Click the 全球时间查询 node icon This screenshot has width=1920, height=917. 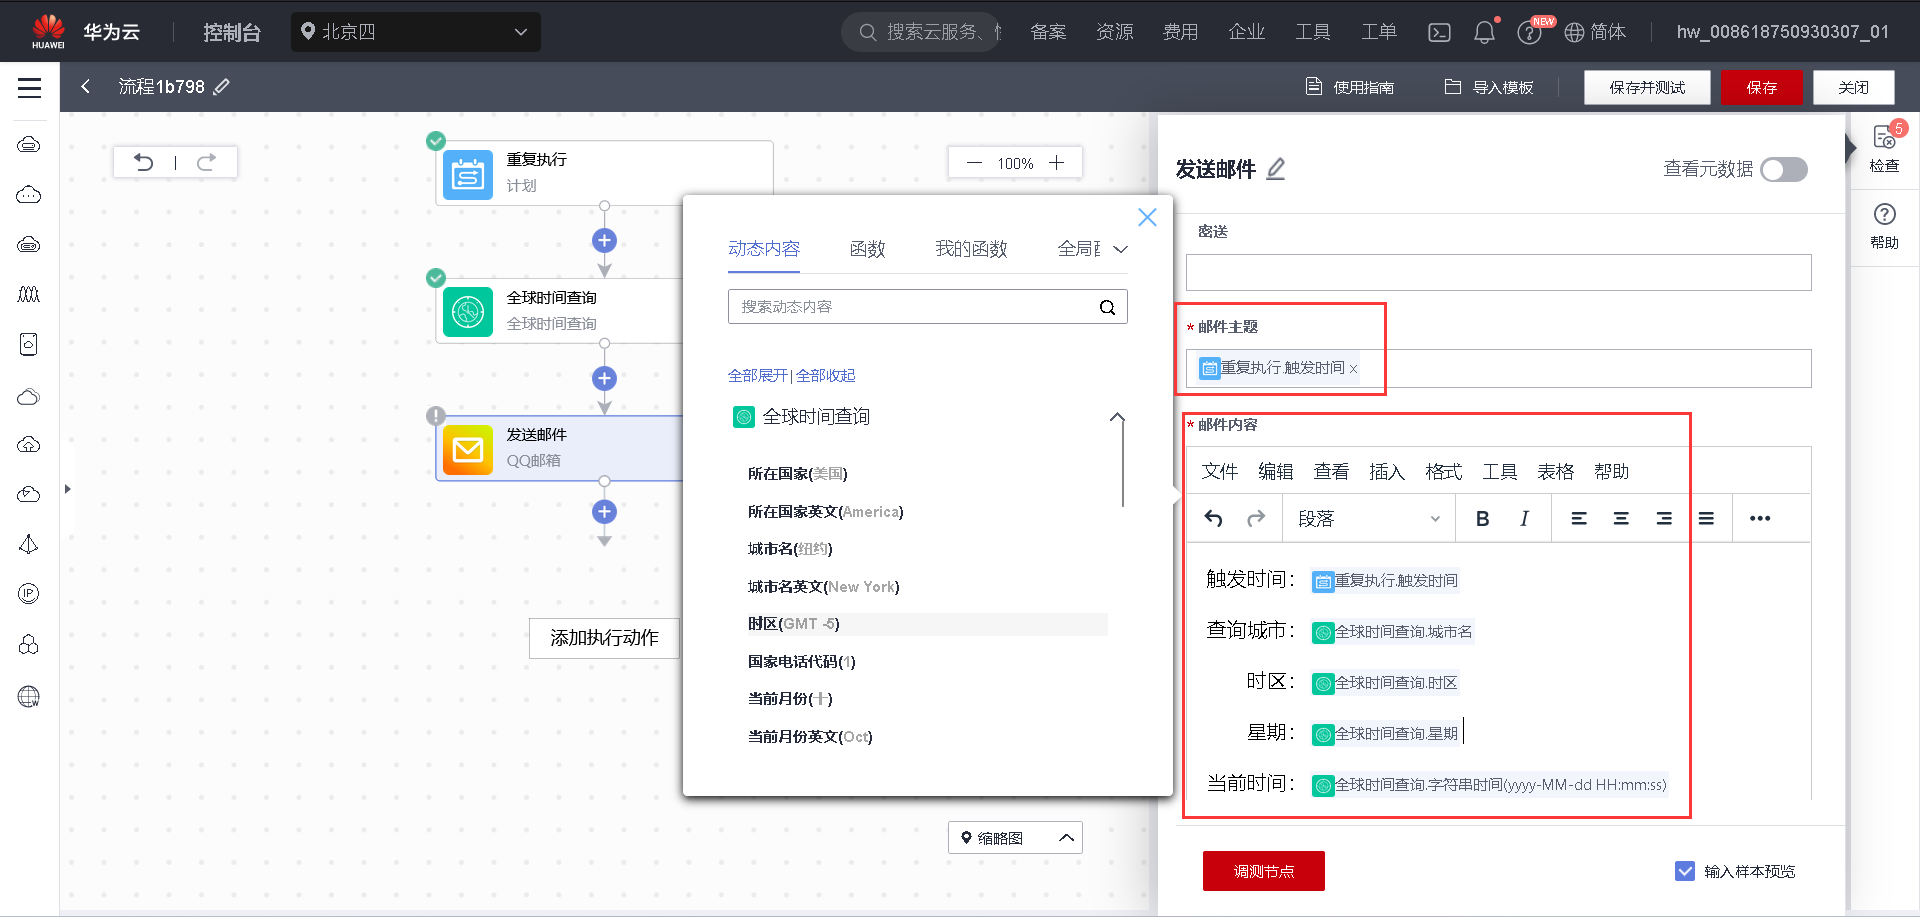(x=467, y=311)
